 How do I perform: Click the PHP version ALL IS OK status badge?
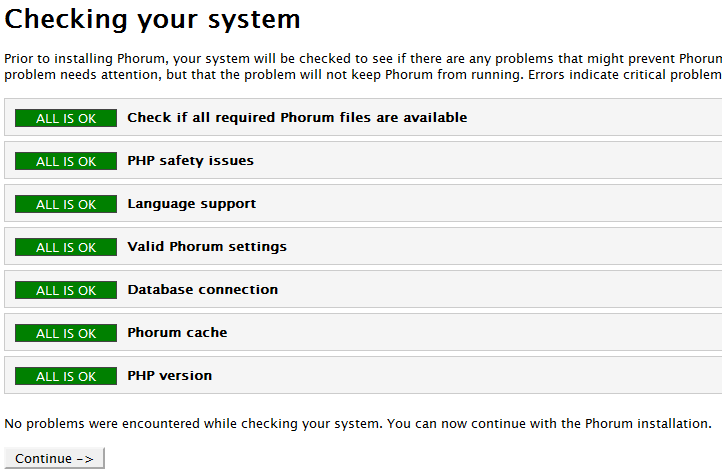click(66, 376)
